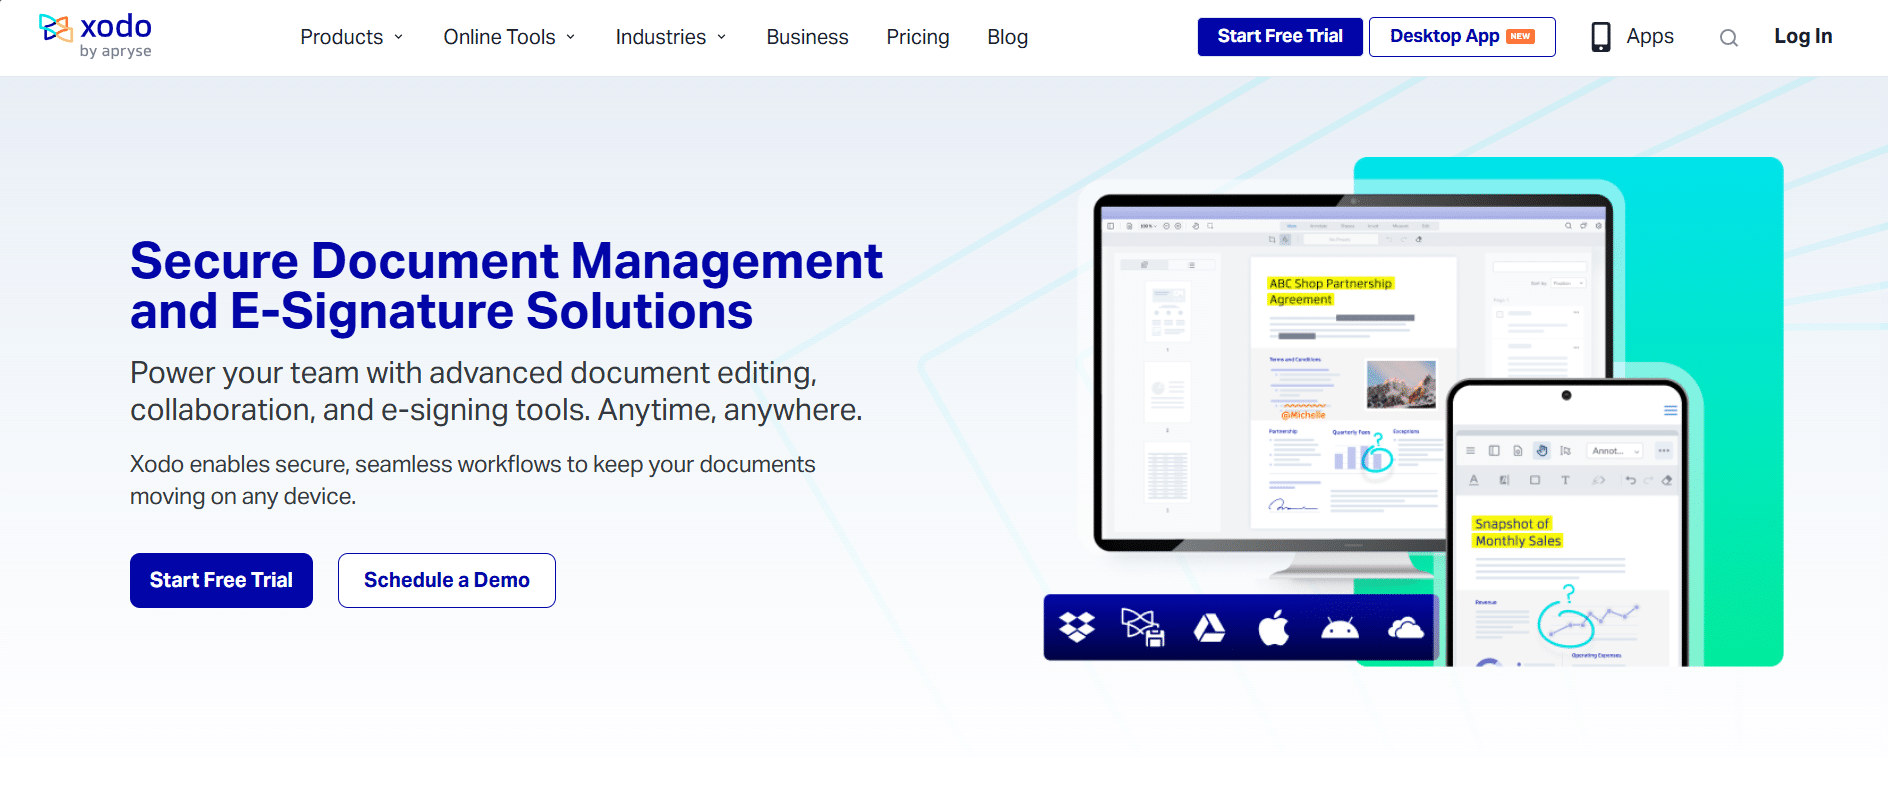This screenshot has height=788, width=1888.
Task: Click the Xodo by Apryse logo
Action: point(96,36)
